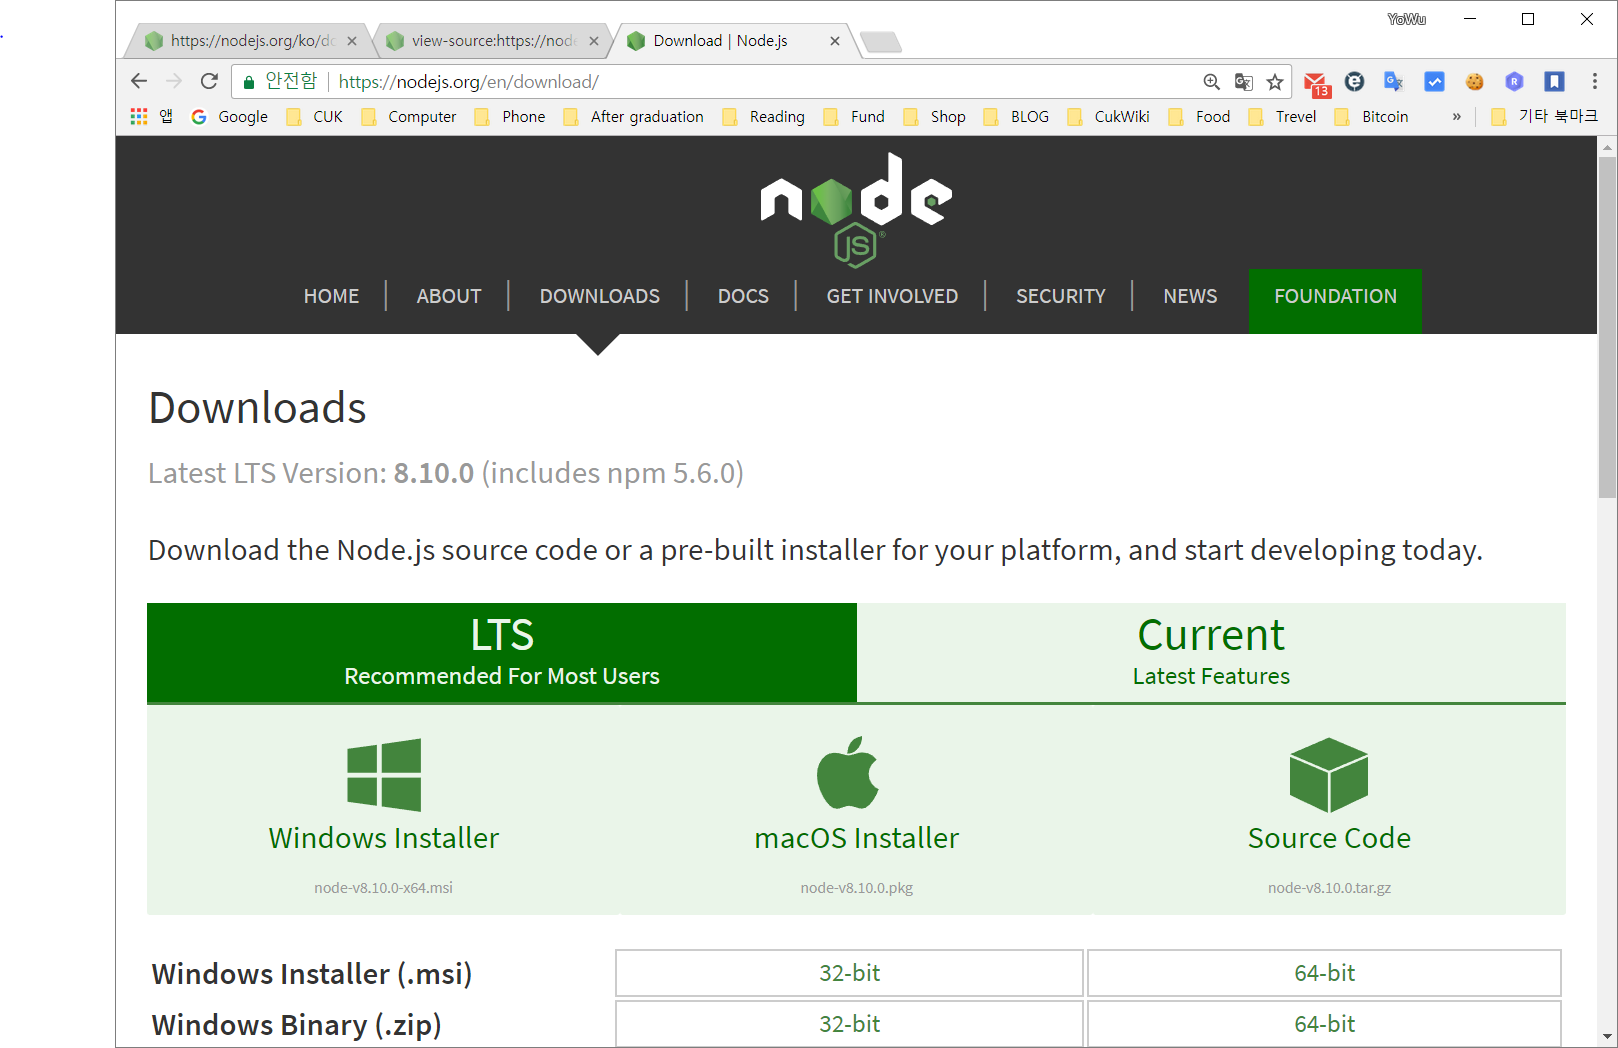Download the Source Code cube icon
Screen dimensions: 1618x1048
click(x=1329, y=775)
